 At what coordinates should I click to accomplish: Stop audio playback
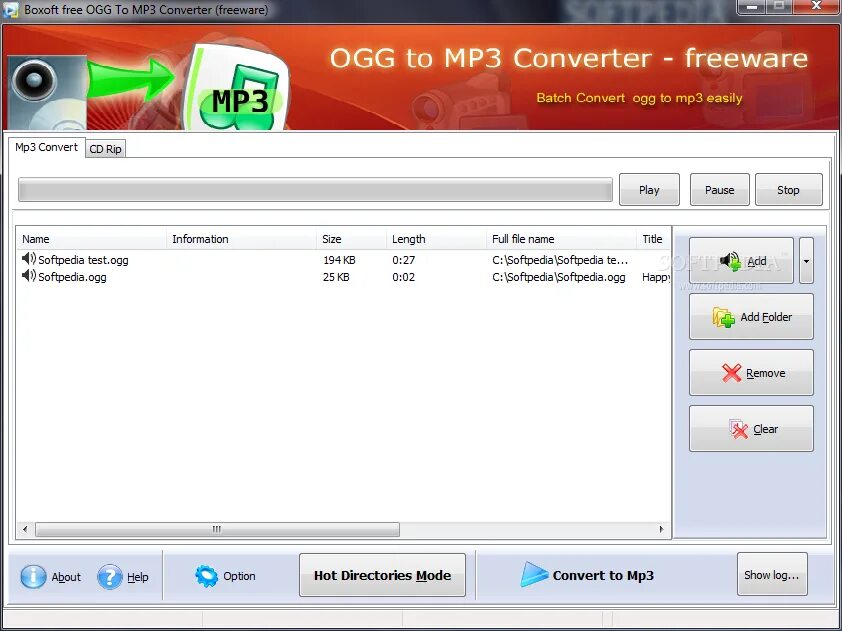click(x=788, y=190)
